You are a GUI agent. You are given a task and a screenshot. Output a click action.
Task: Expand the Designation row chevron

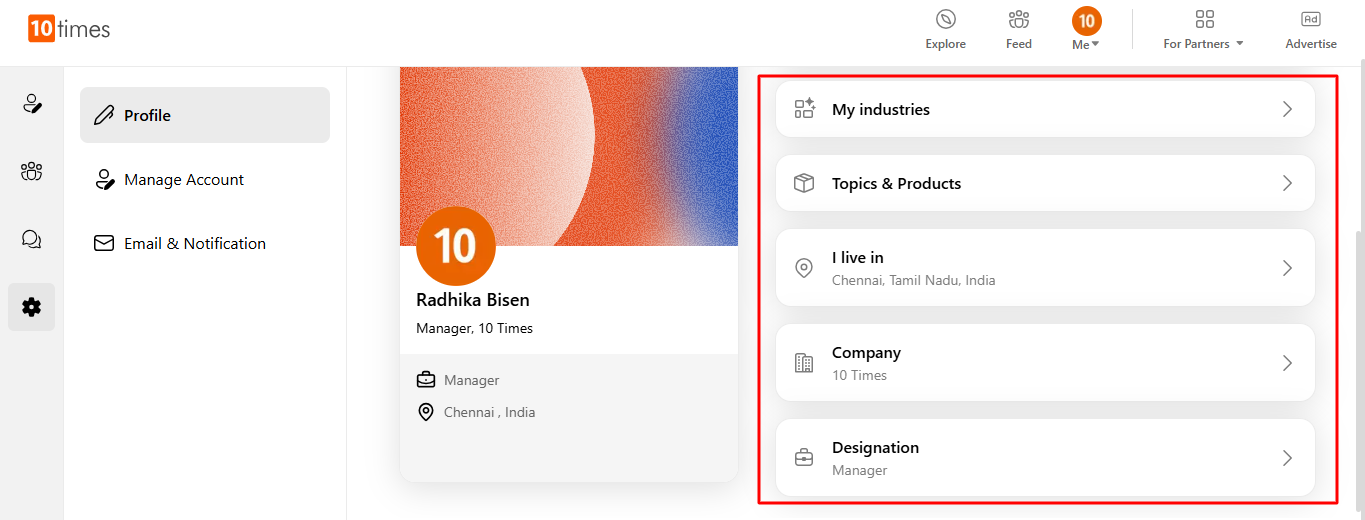pyautogui.click(x=1287, y=458)
